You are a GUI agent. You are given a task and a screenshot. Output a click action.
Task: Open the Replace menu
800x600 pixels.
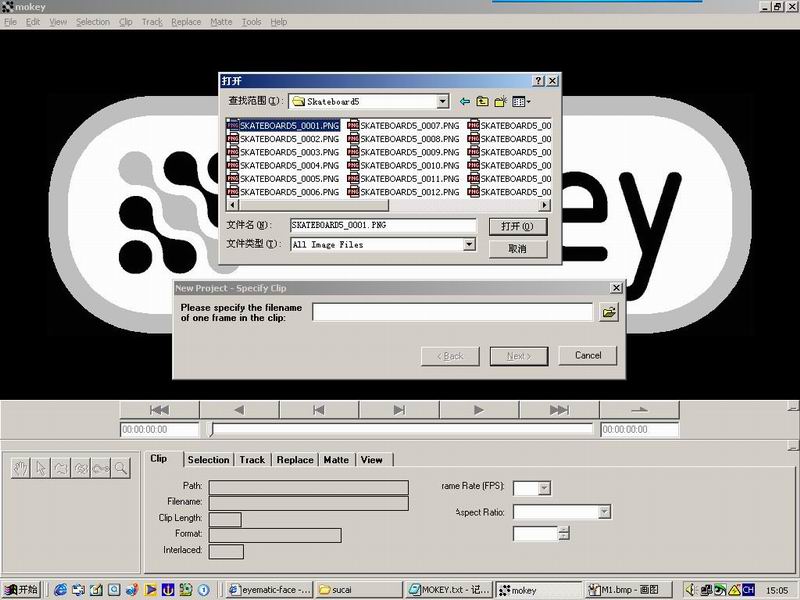click(x=186, y=22)
